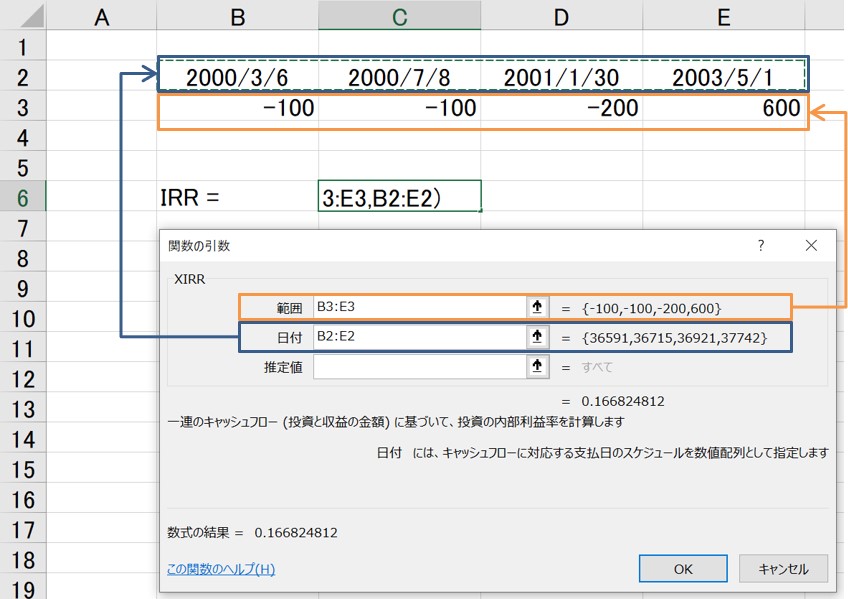848x599 pixels.
Task: Select column C header
Action: click(399, 15)
